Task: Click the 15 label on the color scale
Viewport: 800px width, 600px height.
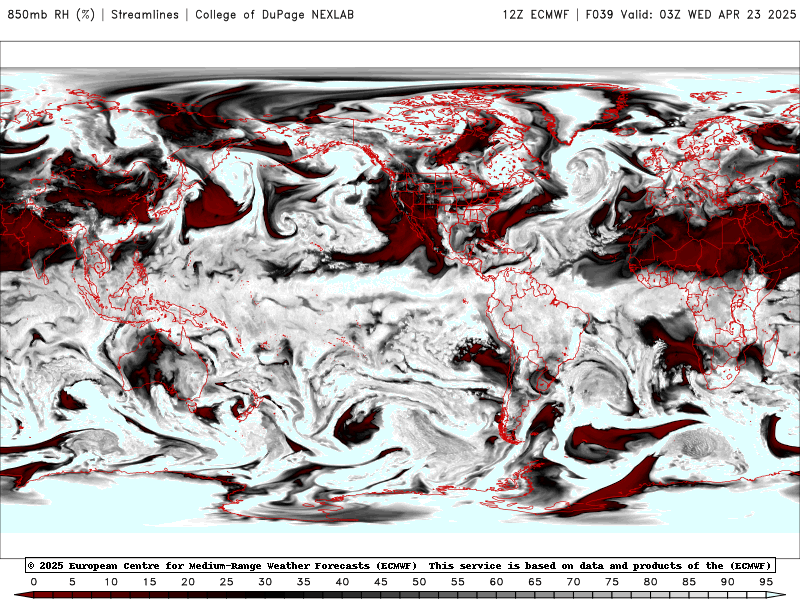Action: click(149, 582)
